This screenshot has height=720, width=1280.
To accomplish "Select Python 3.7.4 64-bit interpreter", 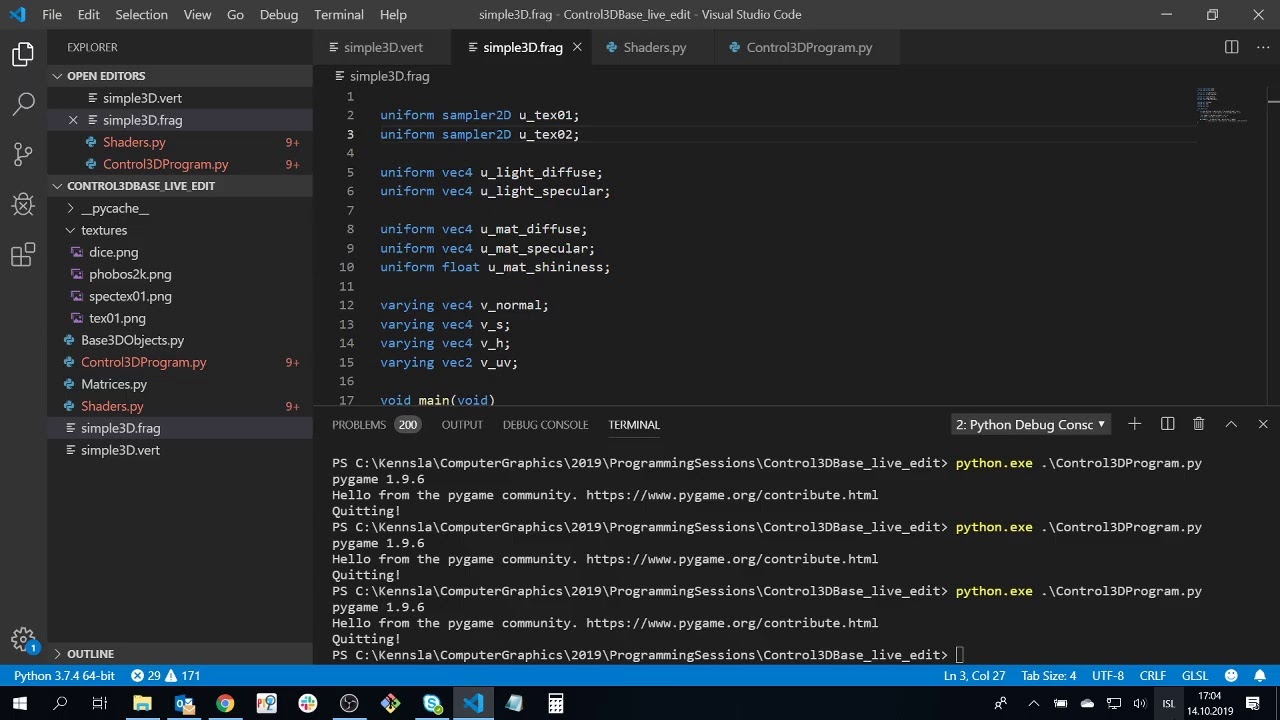I will (64, 676).
